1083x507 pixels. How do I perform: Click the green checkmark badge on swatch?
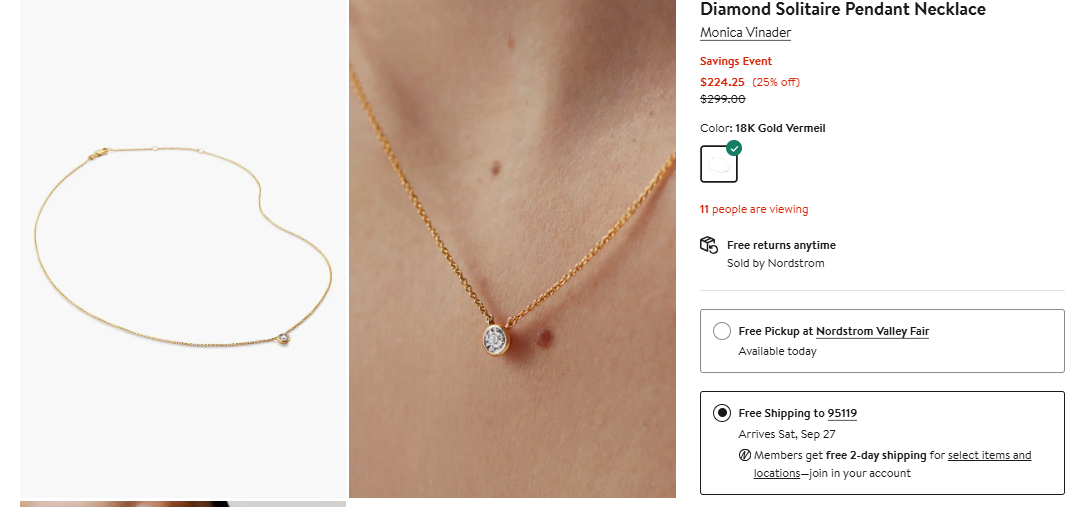click(734, 148)
